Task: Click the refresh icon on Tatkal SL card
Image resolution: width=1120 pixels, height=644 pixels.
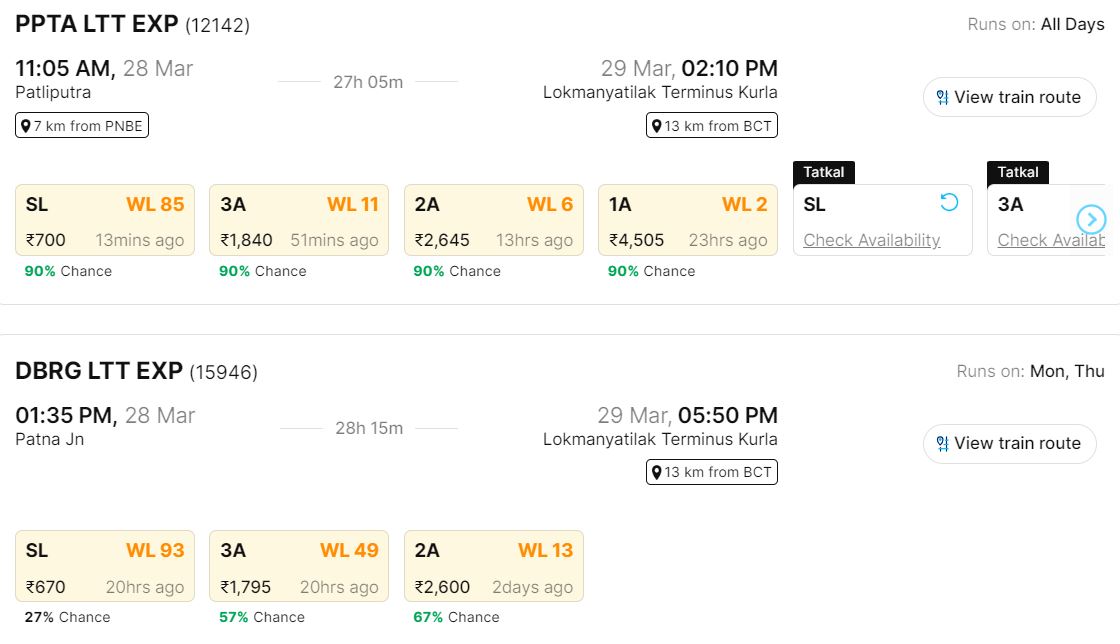Action: tap(949, 203)
